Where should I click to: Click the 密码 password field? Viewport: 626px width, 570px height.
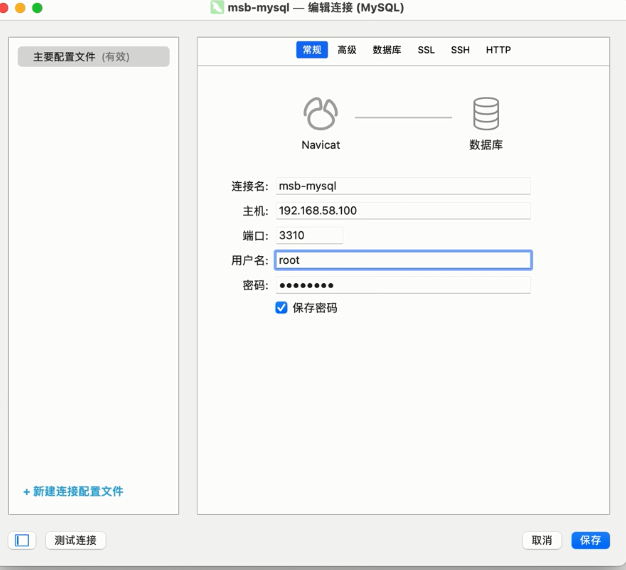(403, 285)
